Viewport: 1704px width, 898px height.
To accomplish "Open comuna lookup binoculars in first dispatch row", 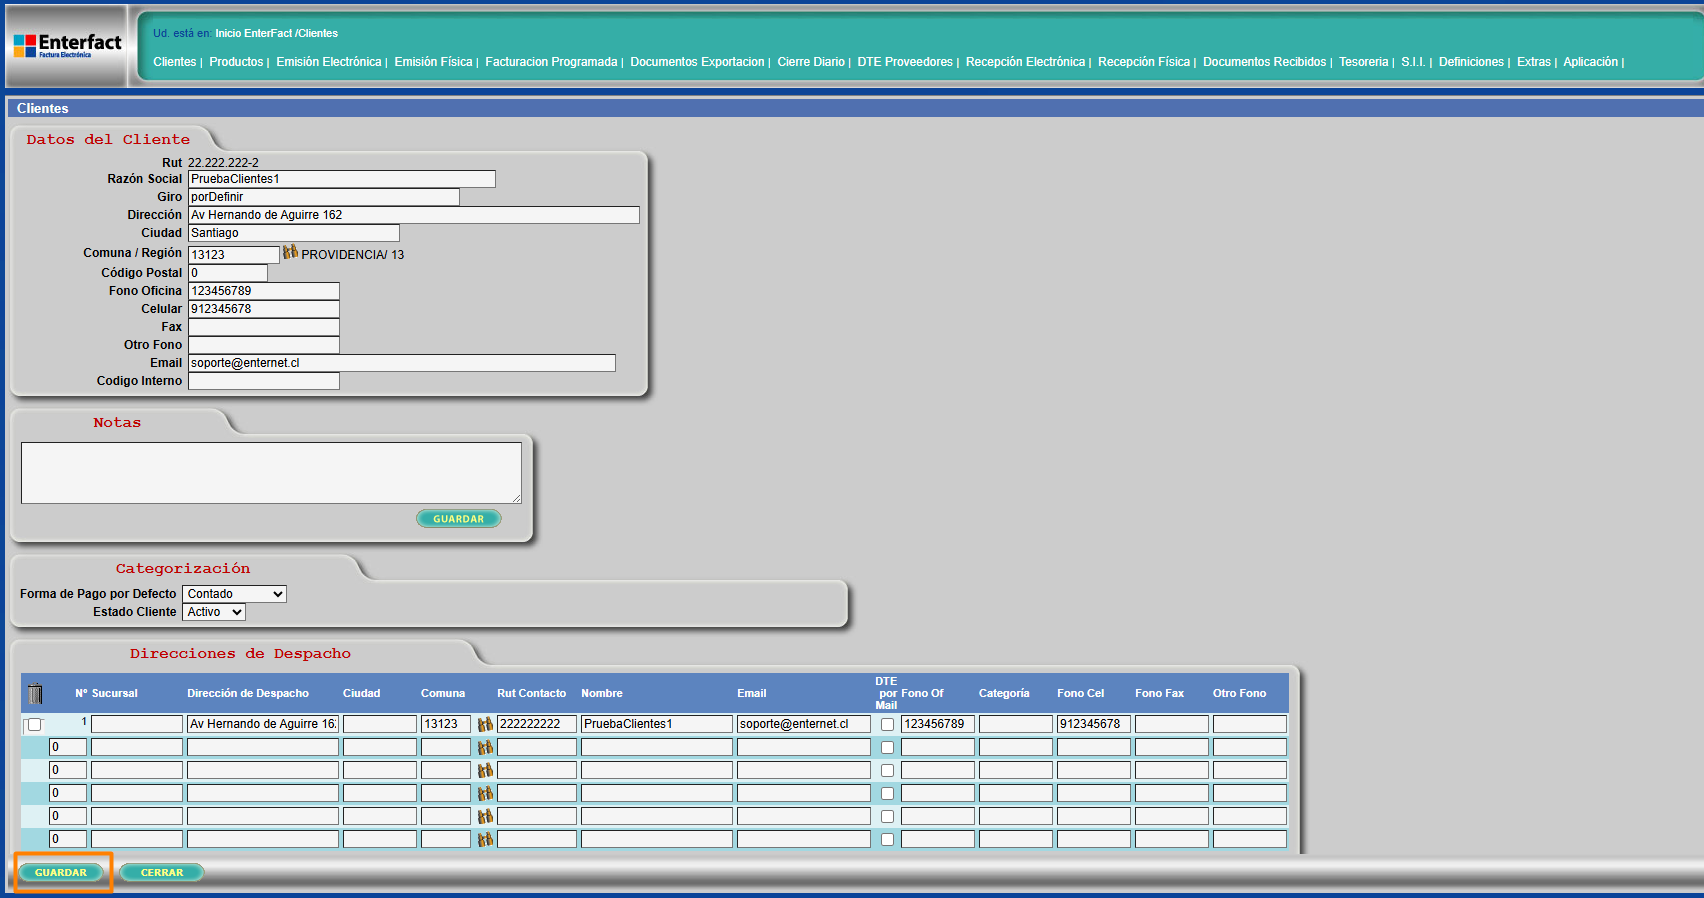I will [x=485, y=724].
